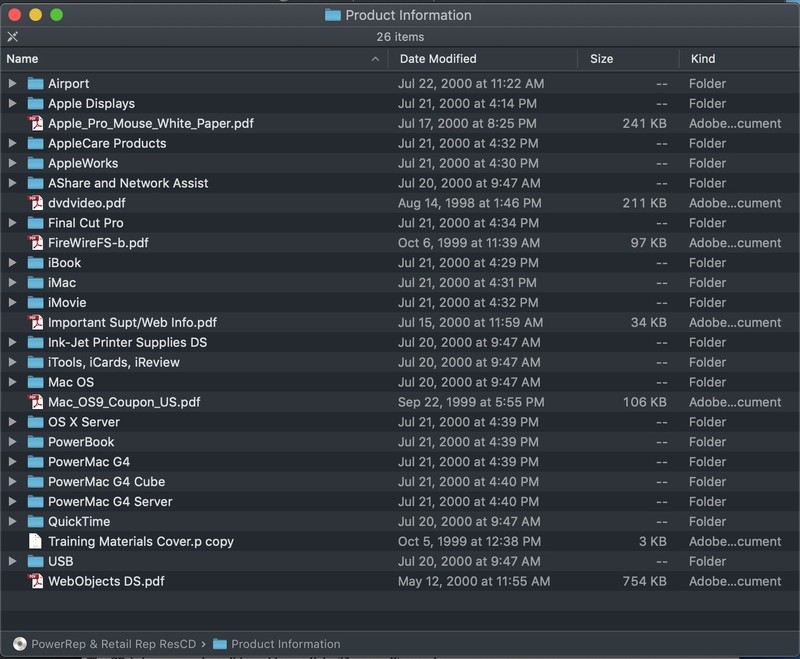This screenshot has width=800, height=659.
Task: Click the Apple_Pro_Mouse_White_Paper.pdf file icon
Action: (x=35, y=123)
